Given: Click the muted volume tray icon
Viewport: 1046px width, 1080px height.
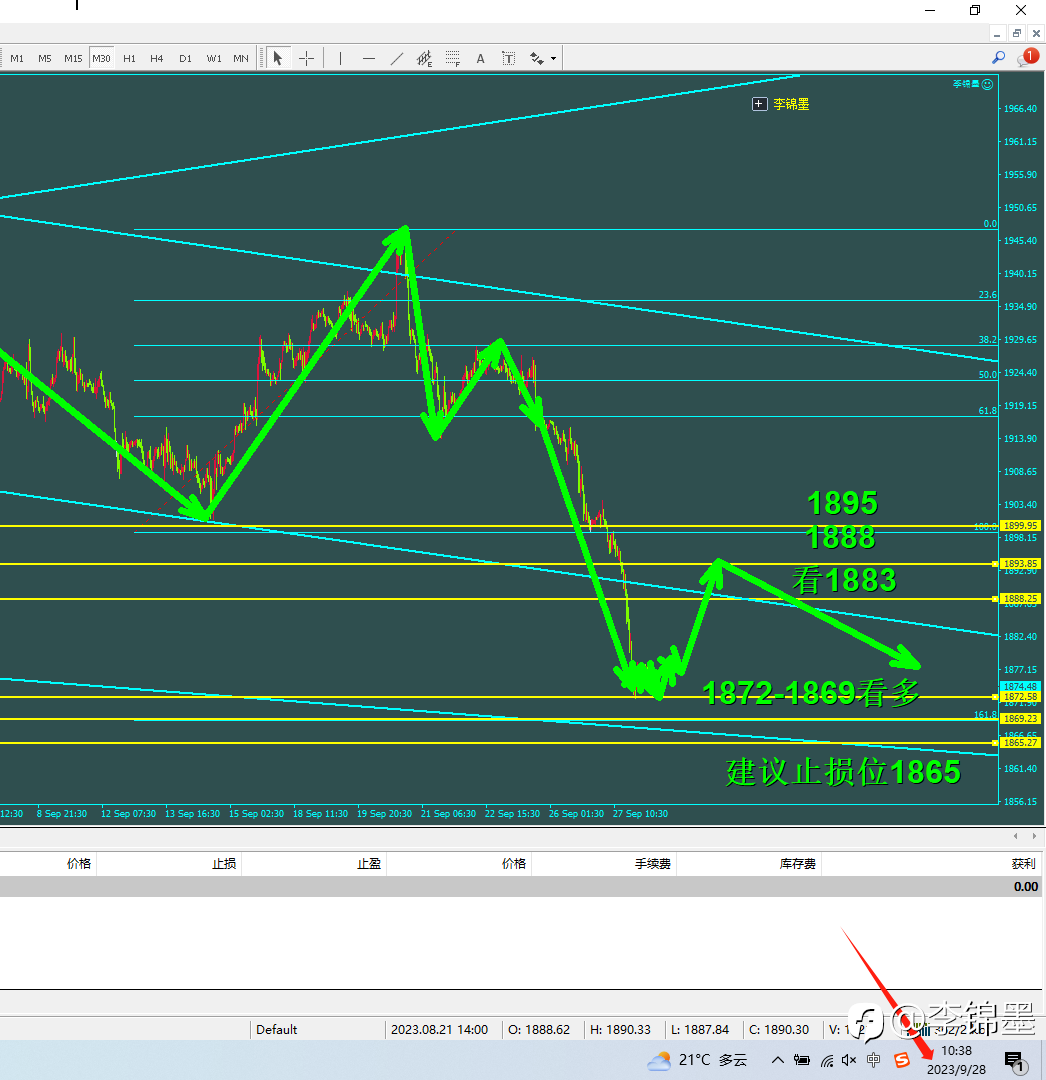Looking at the screenshot, I should click(849, 1060).
